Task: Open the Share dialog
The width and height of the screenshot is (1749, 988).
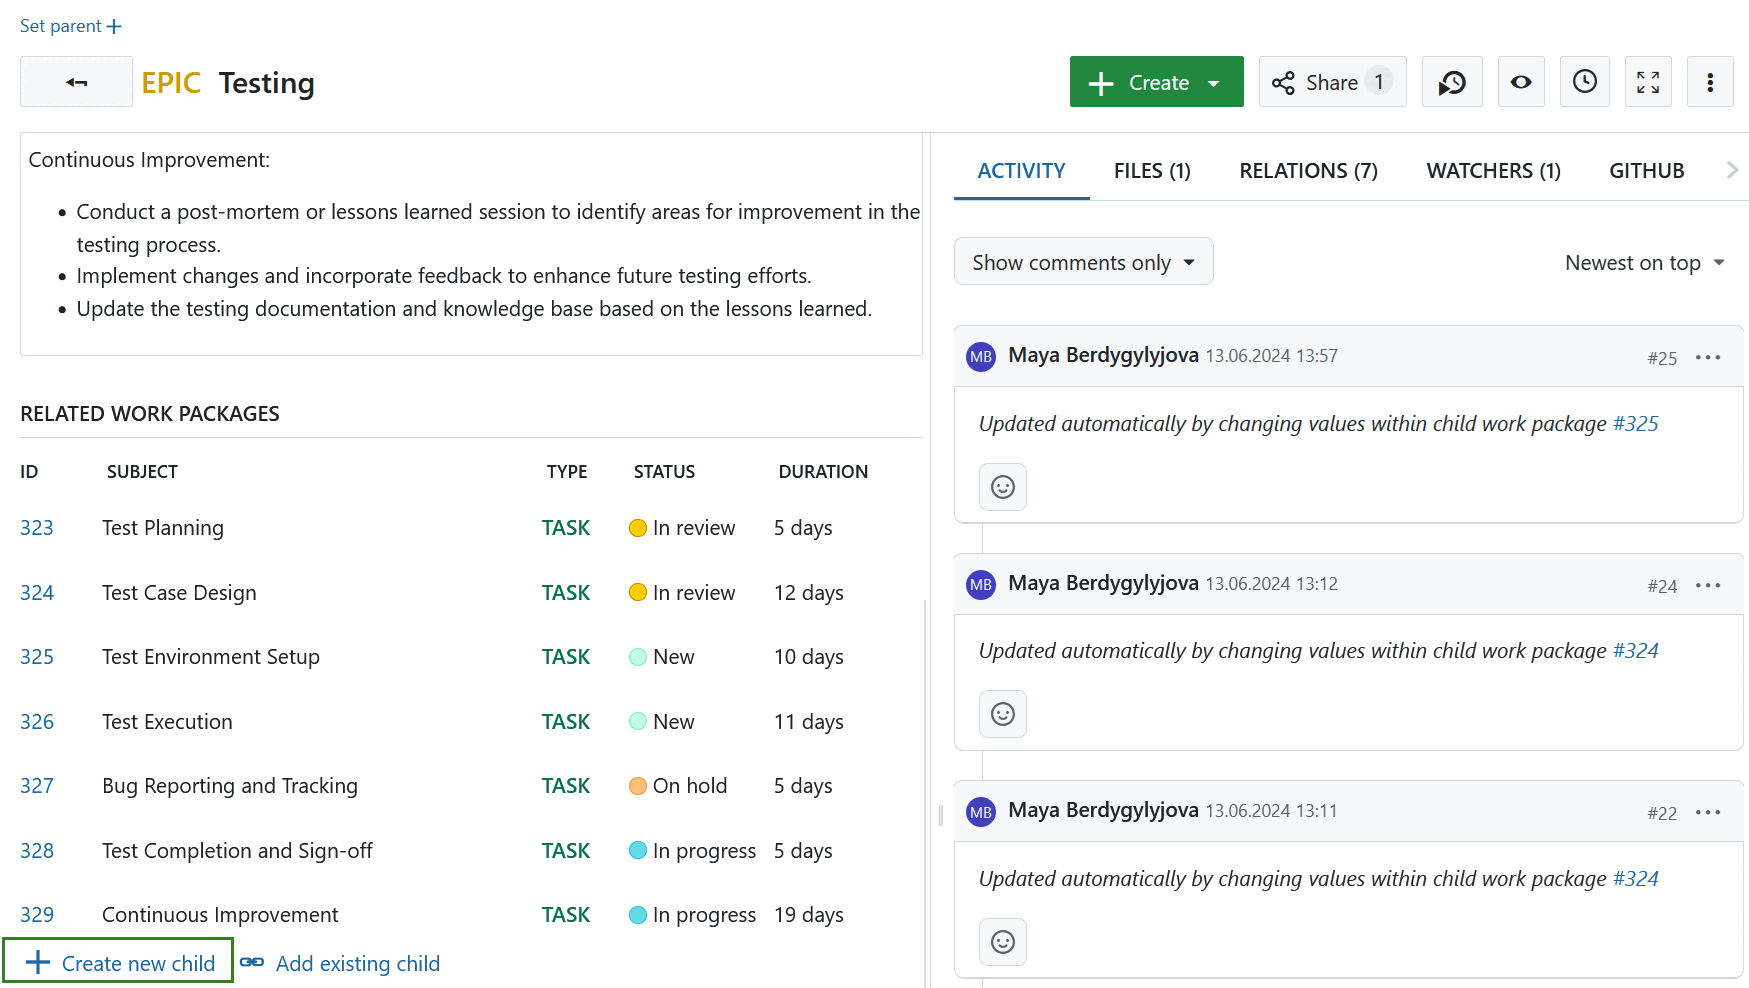Action: point(1330,81)
